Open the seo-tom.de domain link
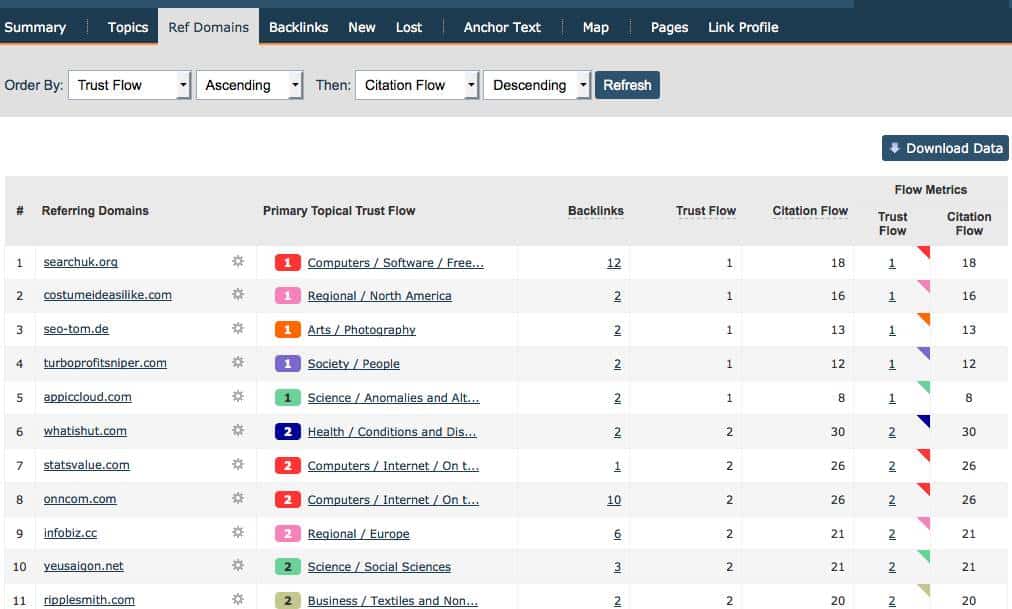The height and width of the screenshot is (609, 1012). (x=76, y=329)
